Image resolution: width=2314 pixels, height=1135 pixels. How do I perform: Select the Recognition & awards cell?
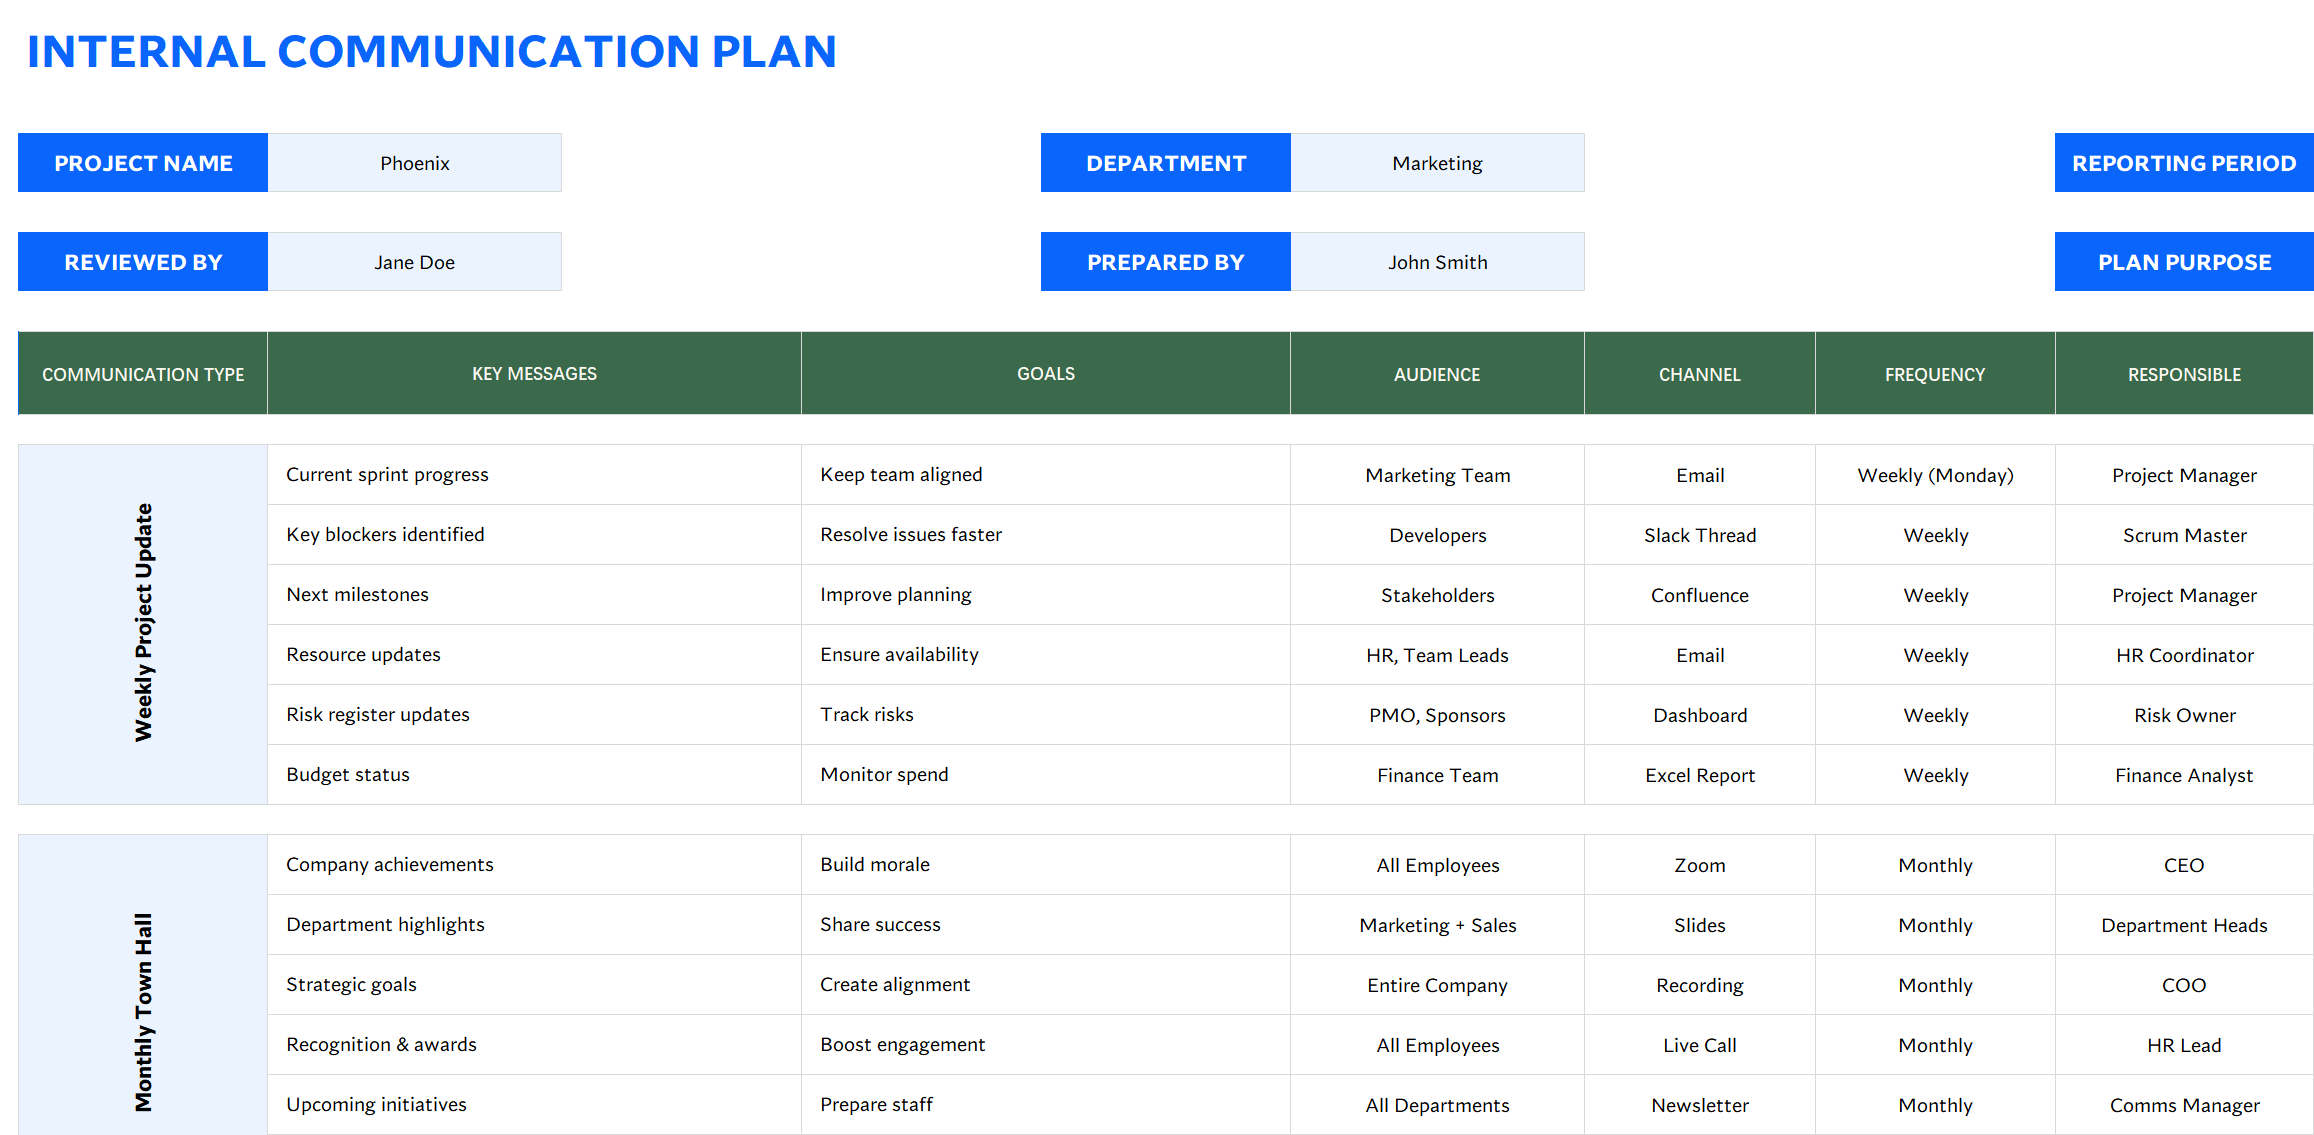535,1045
